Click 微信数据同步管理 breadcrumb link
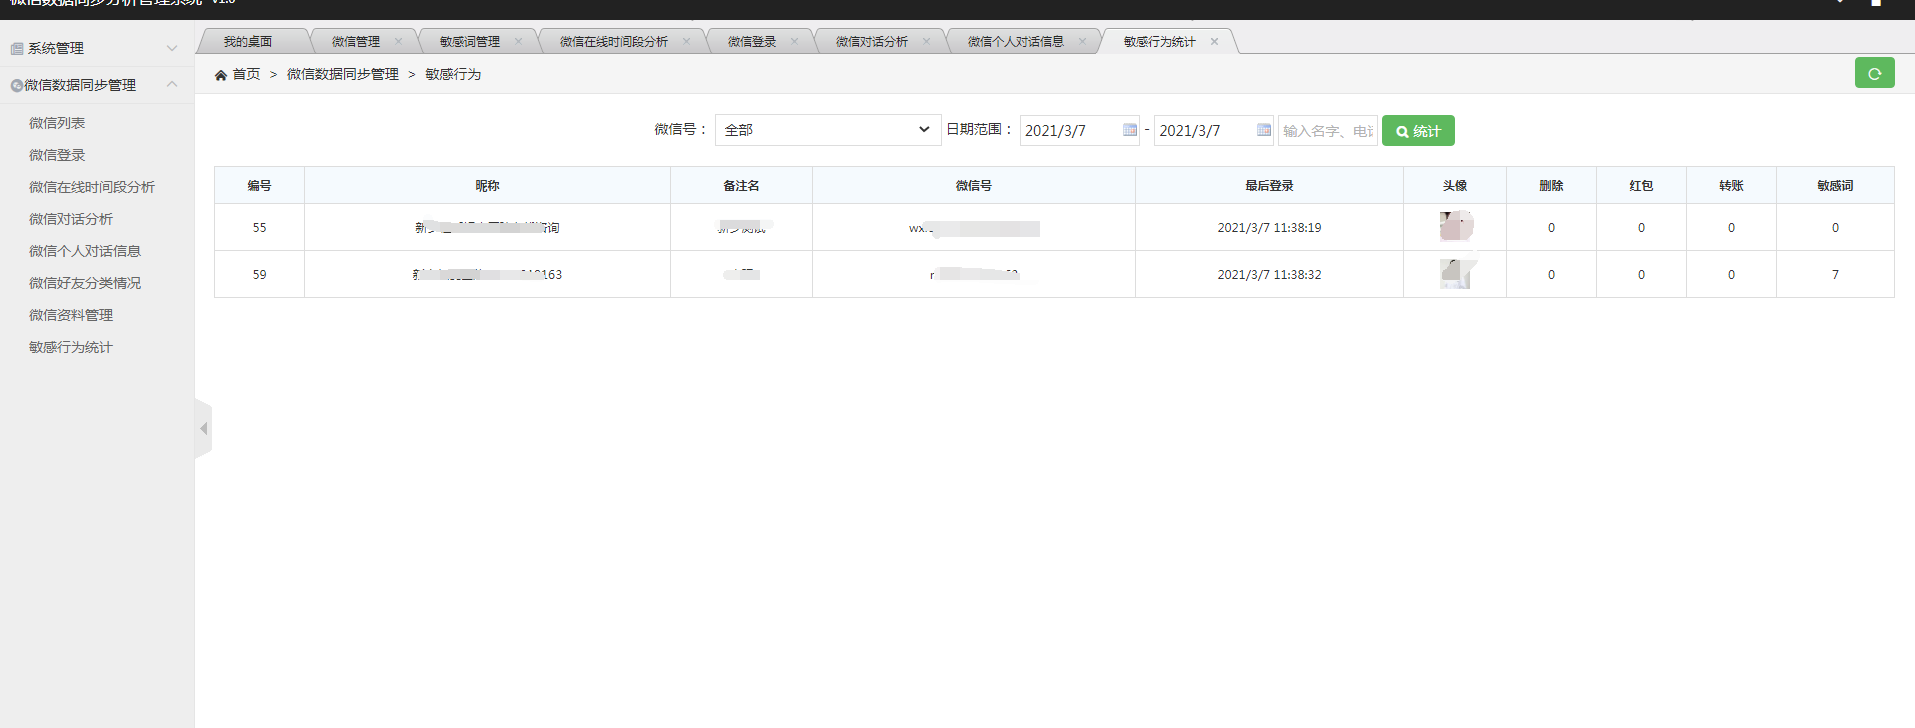 pos(343,74)
